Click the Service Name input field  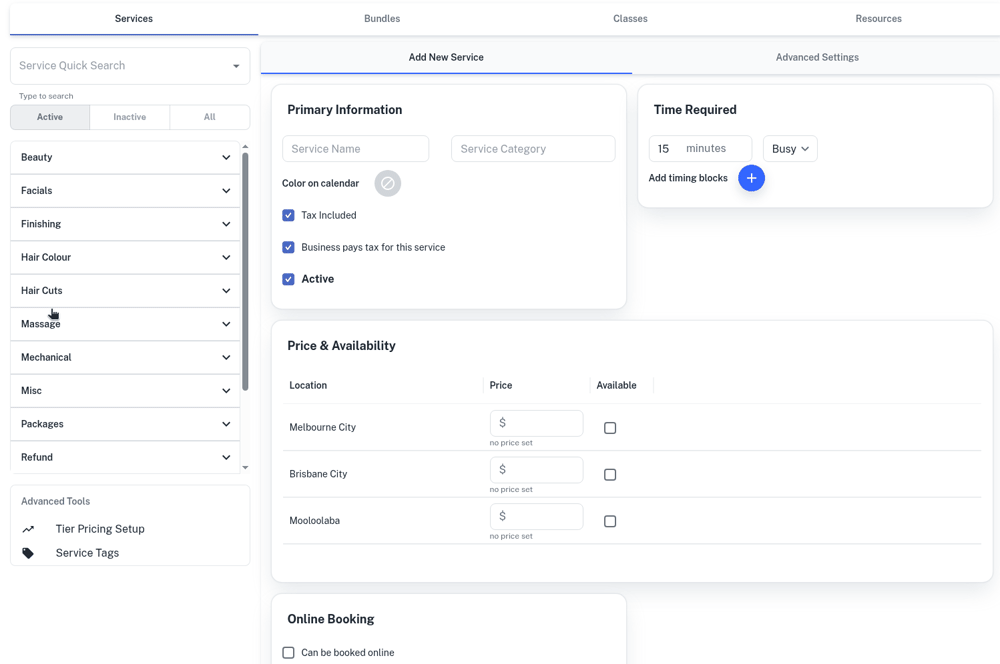tap(355, 149)
